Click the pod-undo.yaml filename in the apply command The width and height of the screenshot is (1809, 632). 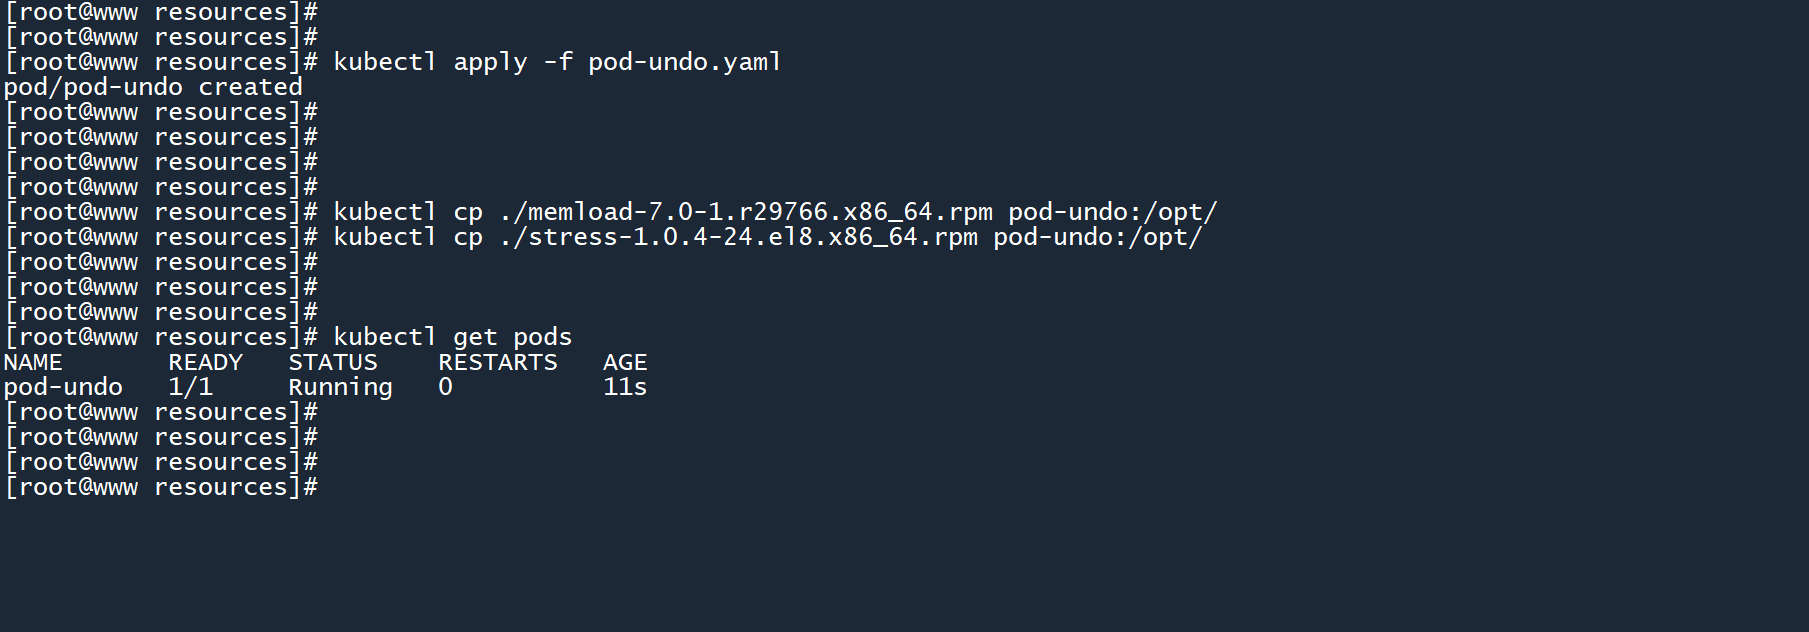point(684,62)
